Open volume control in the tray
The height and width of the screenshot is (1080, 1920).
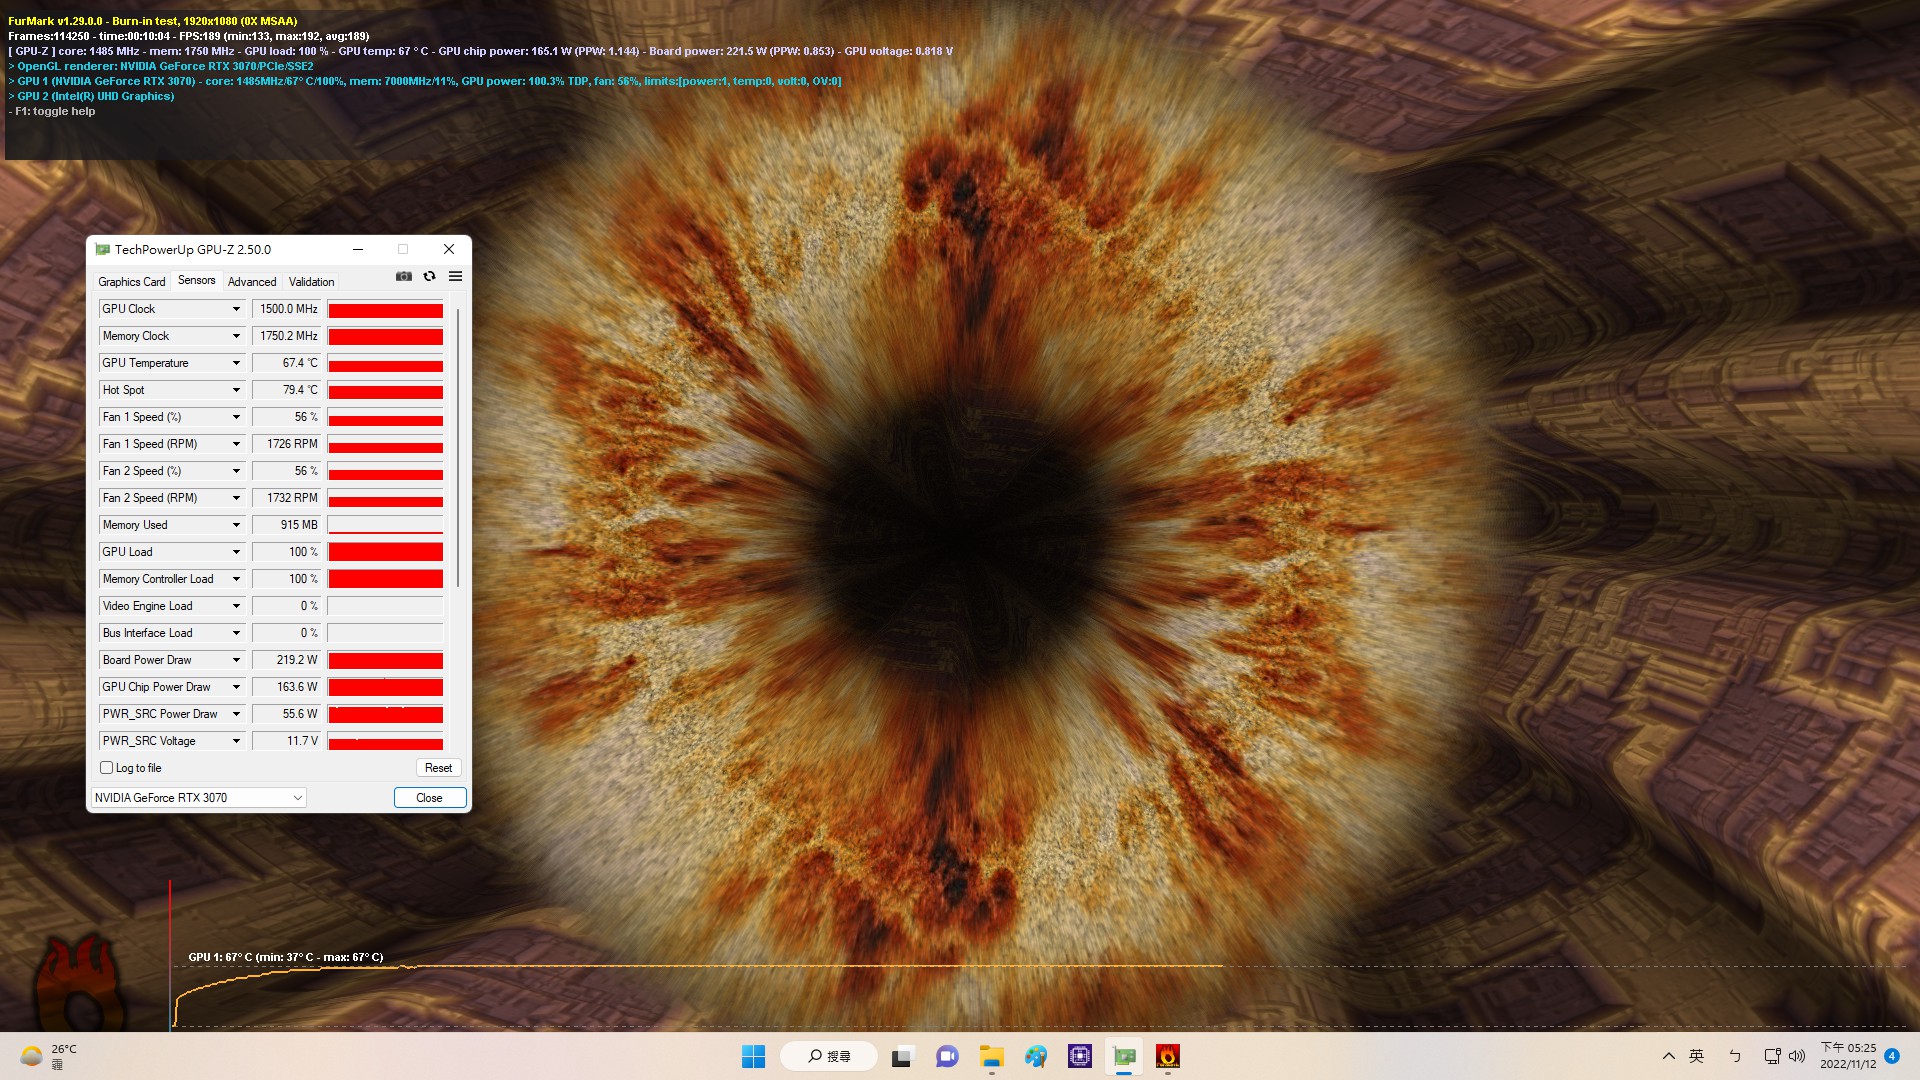point(1797,1056)
